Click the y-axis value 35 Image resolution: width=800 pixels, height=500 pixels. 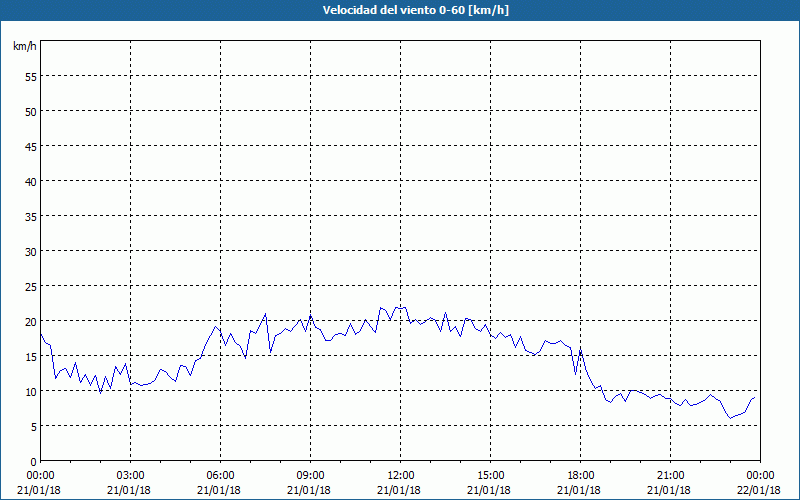[31, 217]
